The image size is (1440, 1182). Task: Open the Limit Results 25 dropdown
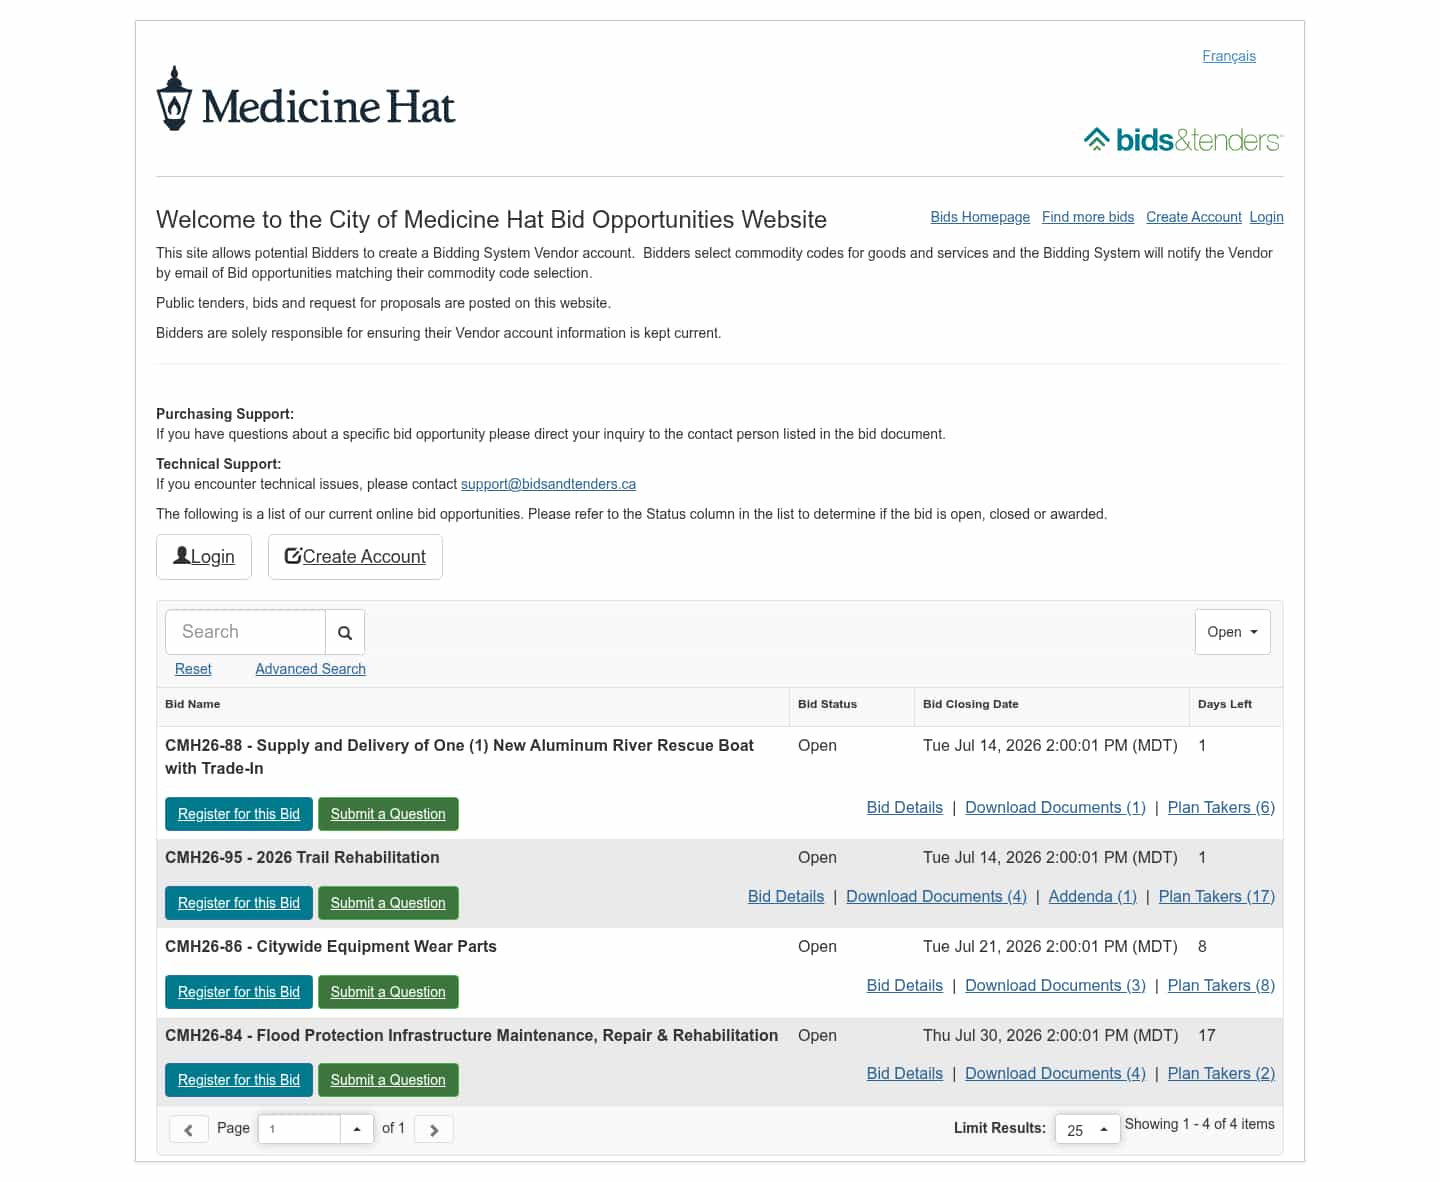[x=1088, y=1129]
